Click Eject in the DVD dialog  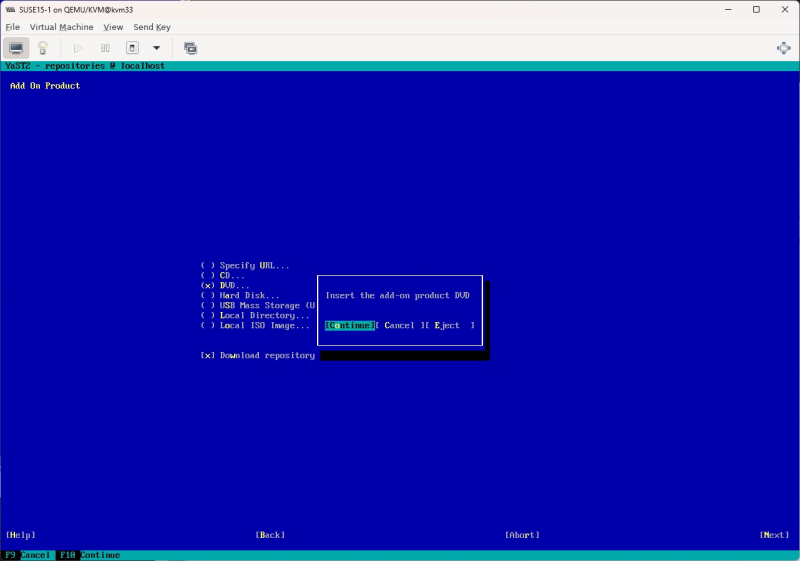tap(449, 325)
